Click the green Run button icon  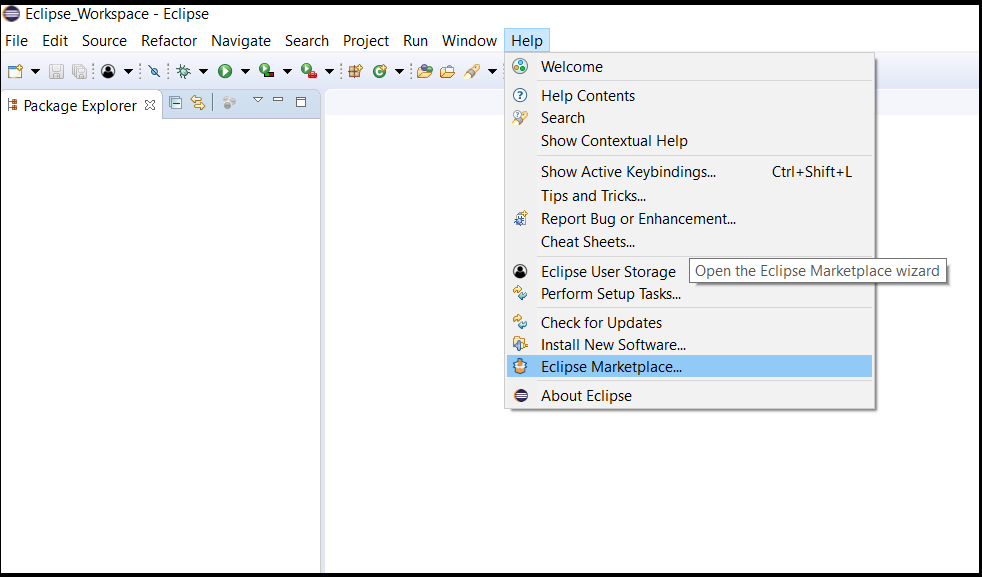pos(225,71)
